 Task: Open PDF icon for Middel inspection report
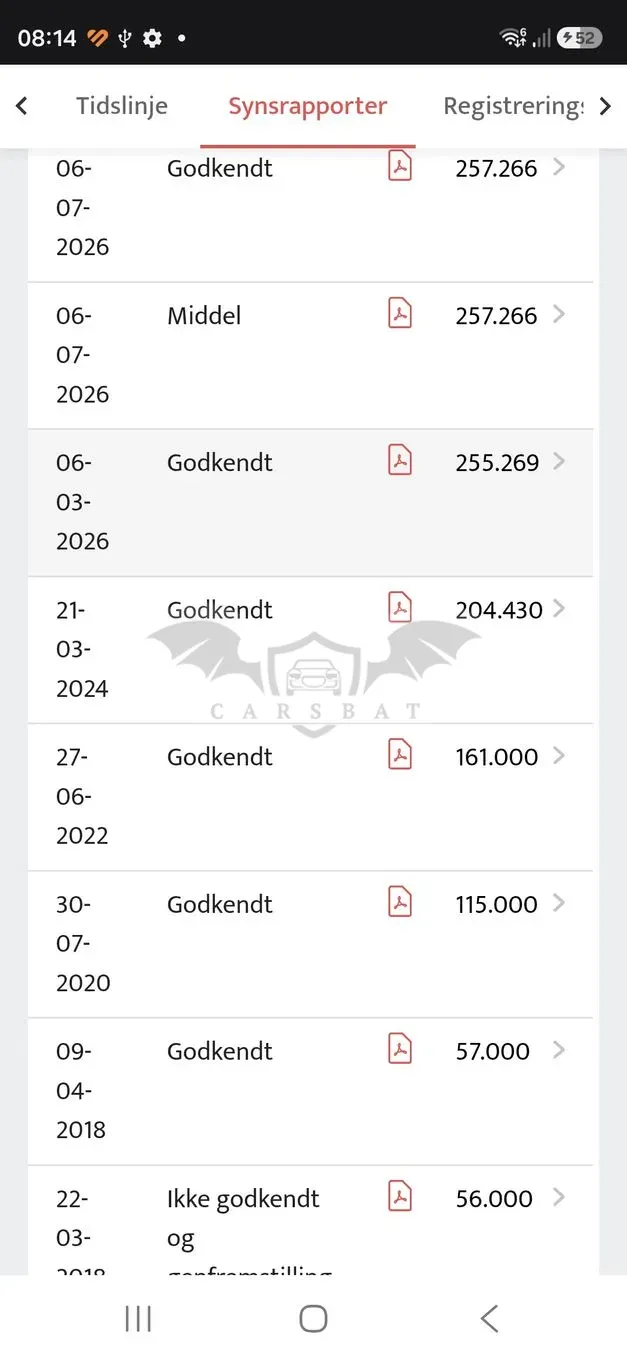pos(400,313)
